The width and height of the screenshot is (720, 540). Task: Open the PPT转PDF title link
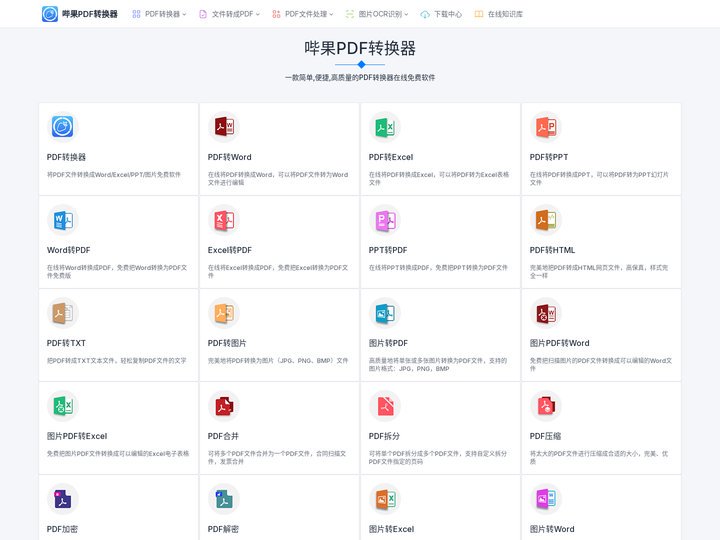[x=388, y=250]
